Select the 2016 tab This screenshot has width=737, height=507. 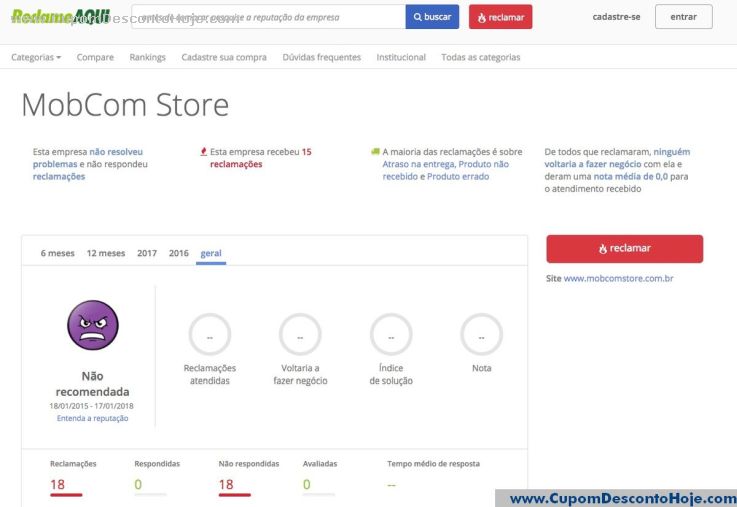[179, 253]
